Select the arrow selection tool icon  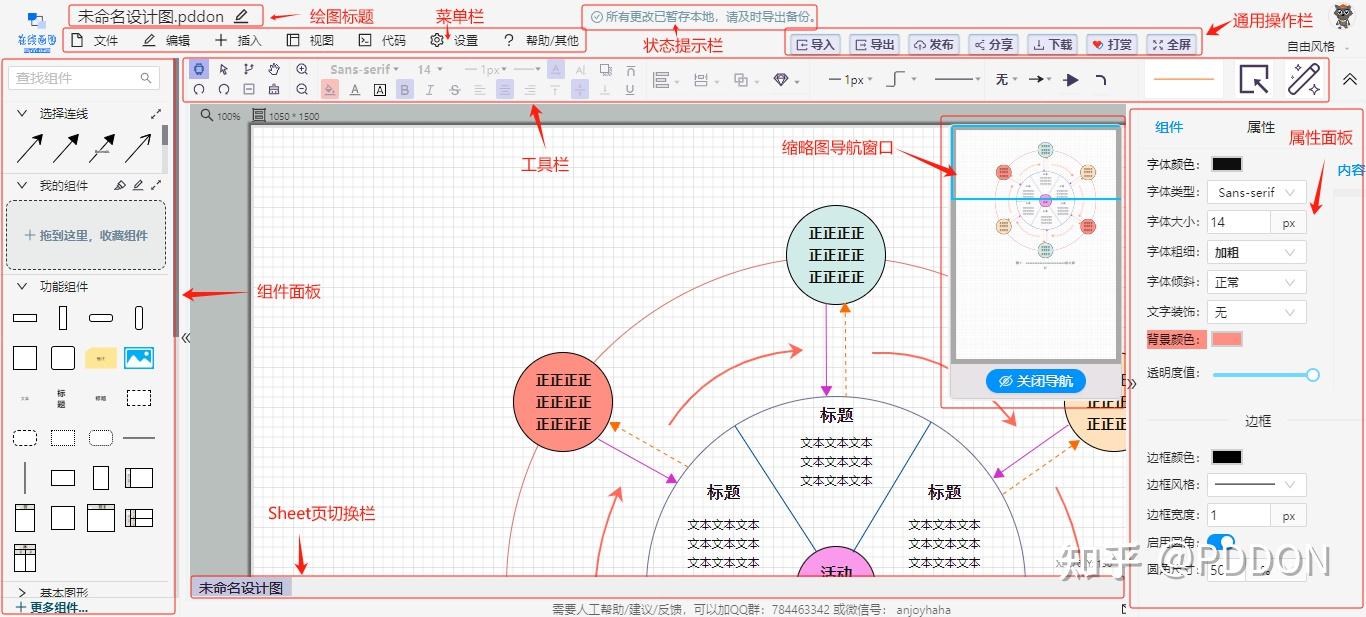(x=223, y=69)
